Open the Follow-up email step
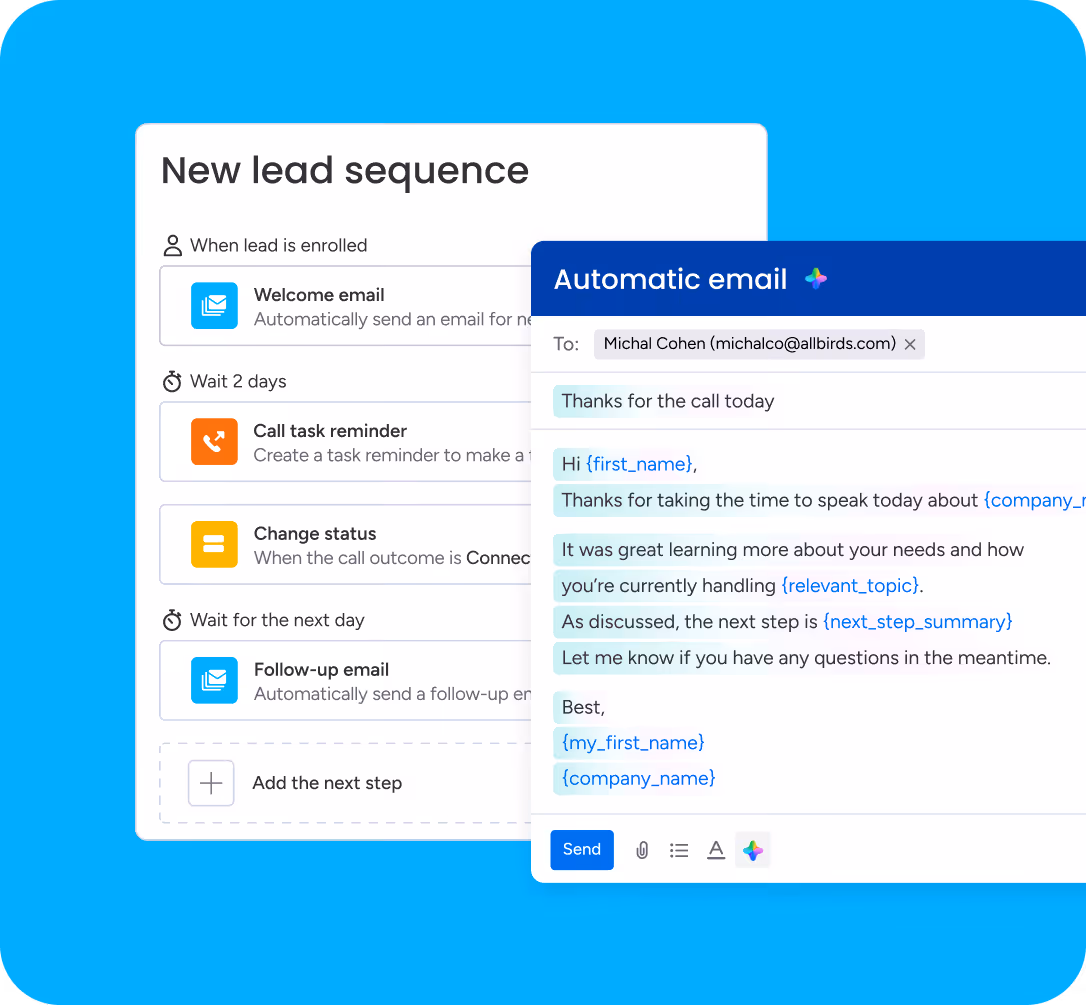 tap(346, 680)
